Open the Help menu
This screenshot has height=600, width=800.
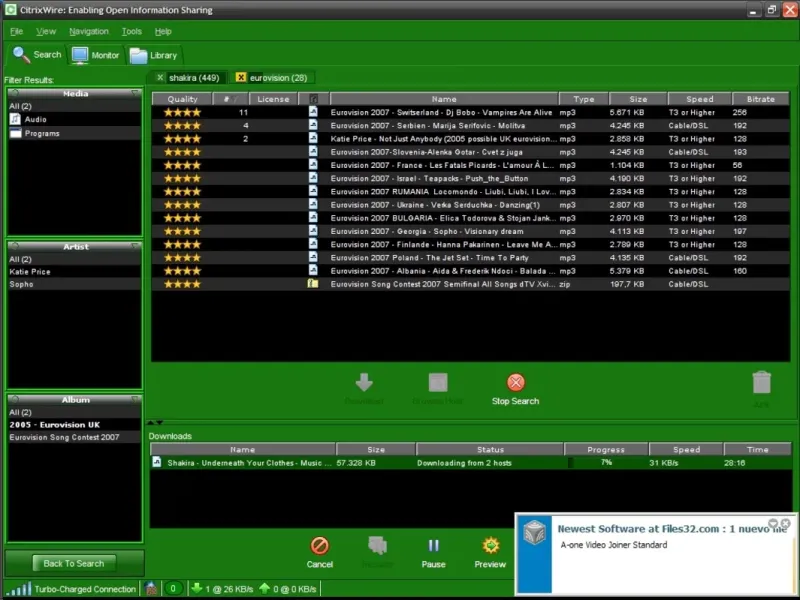point(163,31)
